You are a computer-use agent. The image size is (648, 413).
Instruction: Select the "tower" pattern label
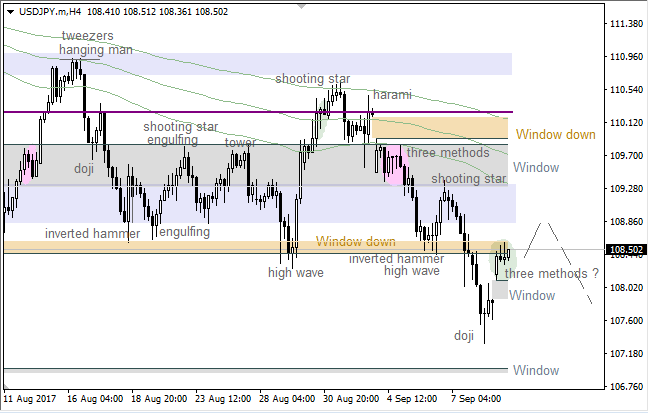point(240,142)
